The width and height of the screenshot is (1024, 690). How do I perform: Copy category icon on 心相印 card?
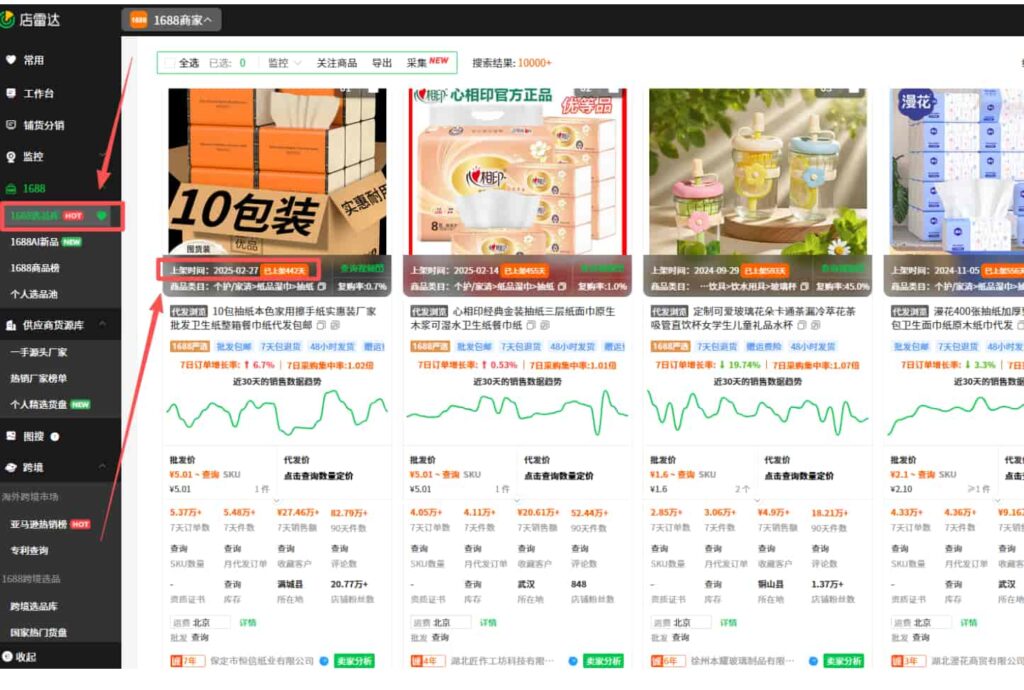(x=562, y=287)
